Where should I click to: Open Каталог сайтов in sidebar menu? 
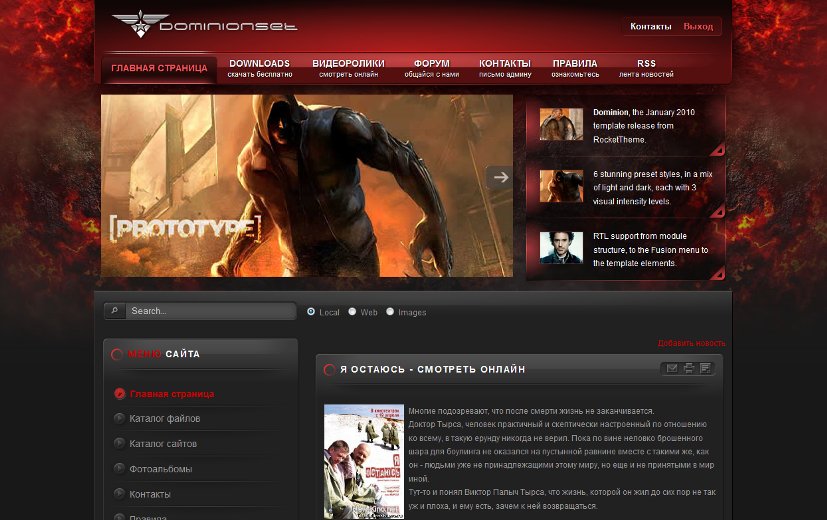click(163, 444)
